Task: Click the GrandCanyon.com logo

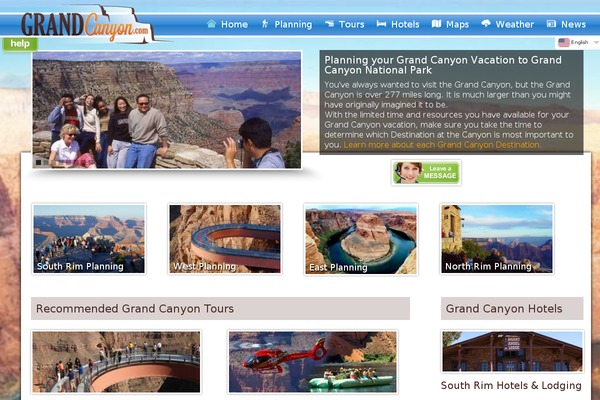Action: click(88, 25)
